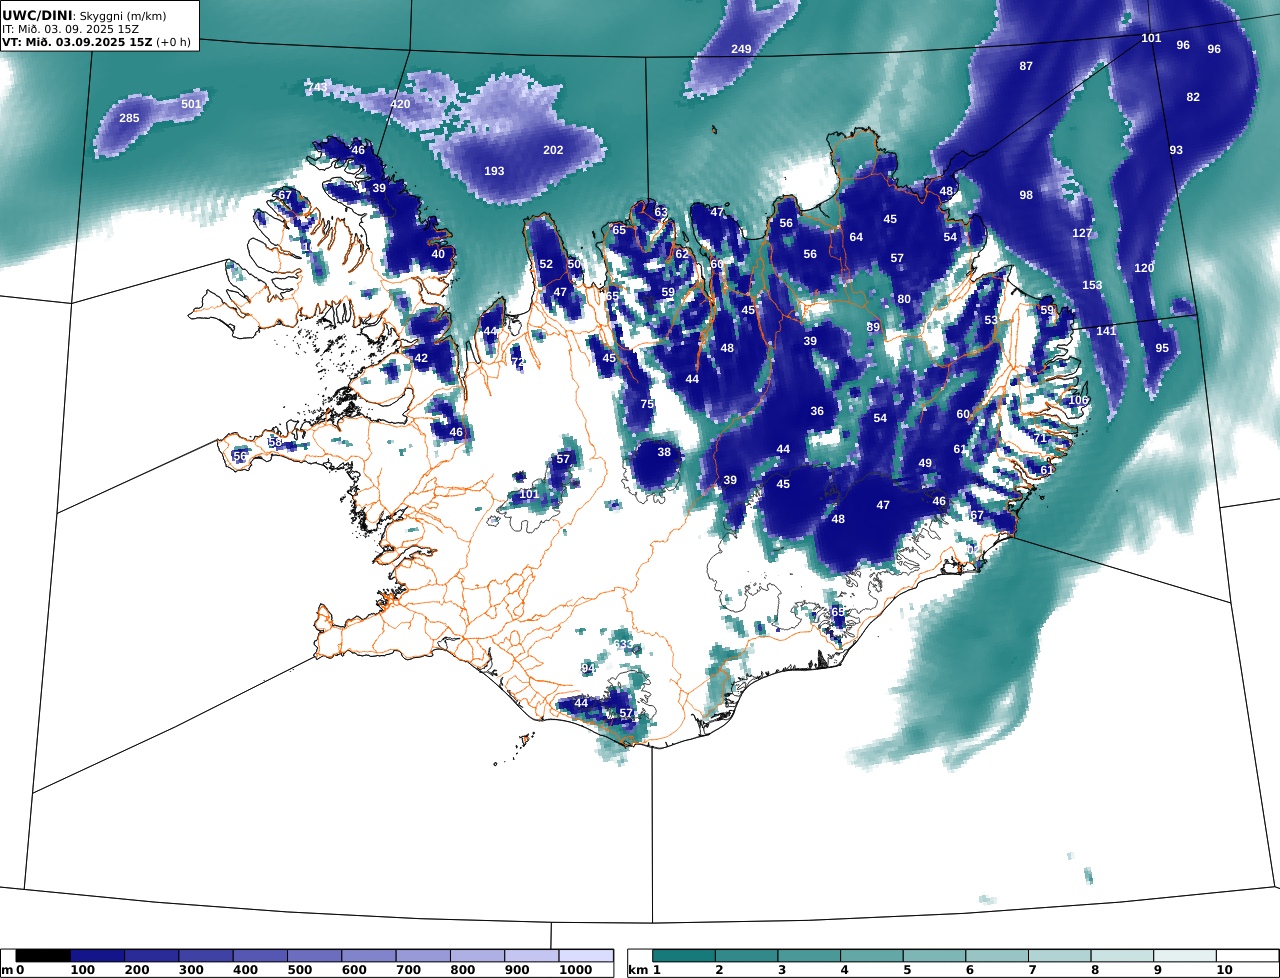This screenshot has height=978, width=1280.
Task: Click the 'VT: Mið. 03.09.2025 15Z (+0 h)' line
Action: click(x=96, y=41)
